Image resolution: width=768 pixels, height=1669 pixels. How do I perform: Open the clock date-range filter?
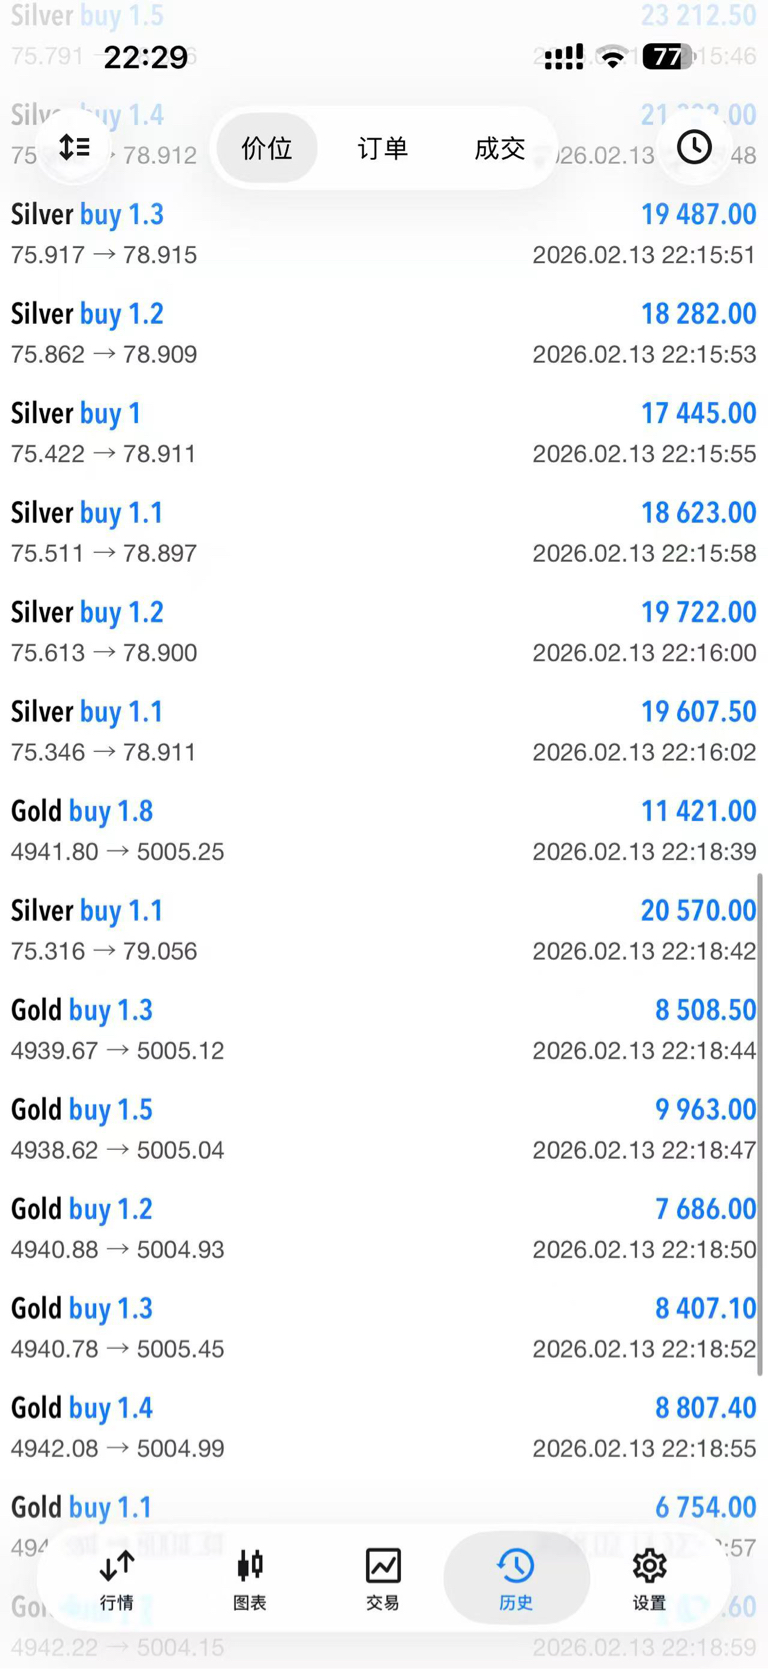(x=694, y=147)
